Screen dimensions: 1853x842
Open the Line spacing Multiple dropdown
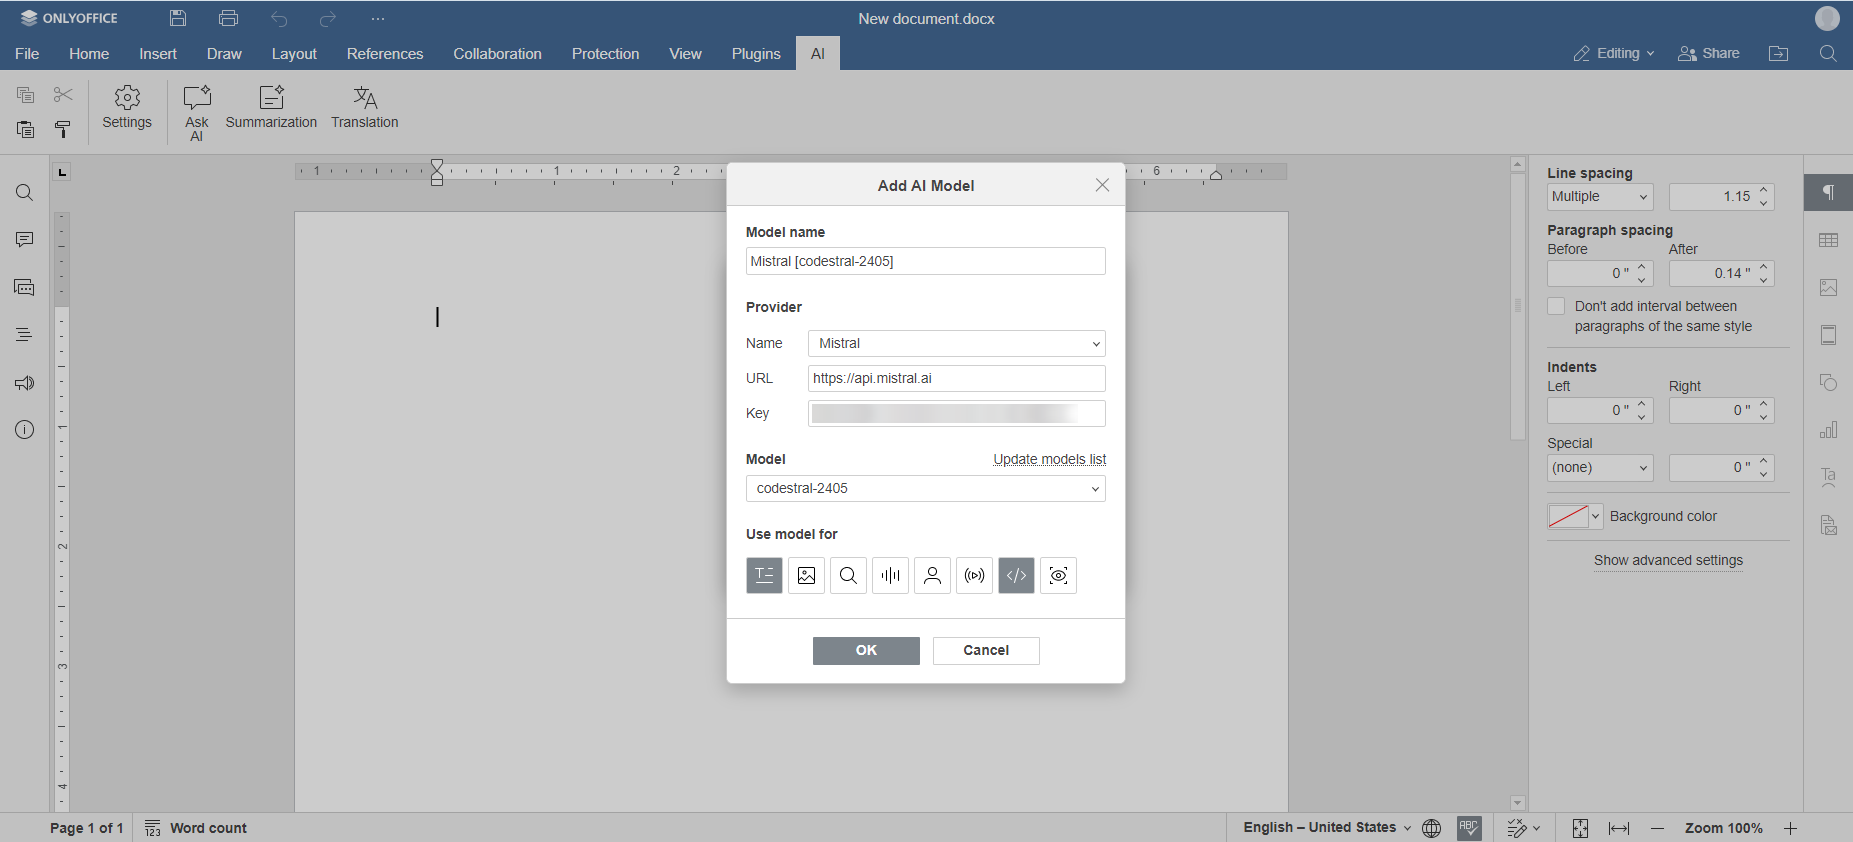point(1599,197)
